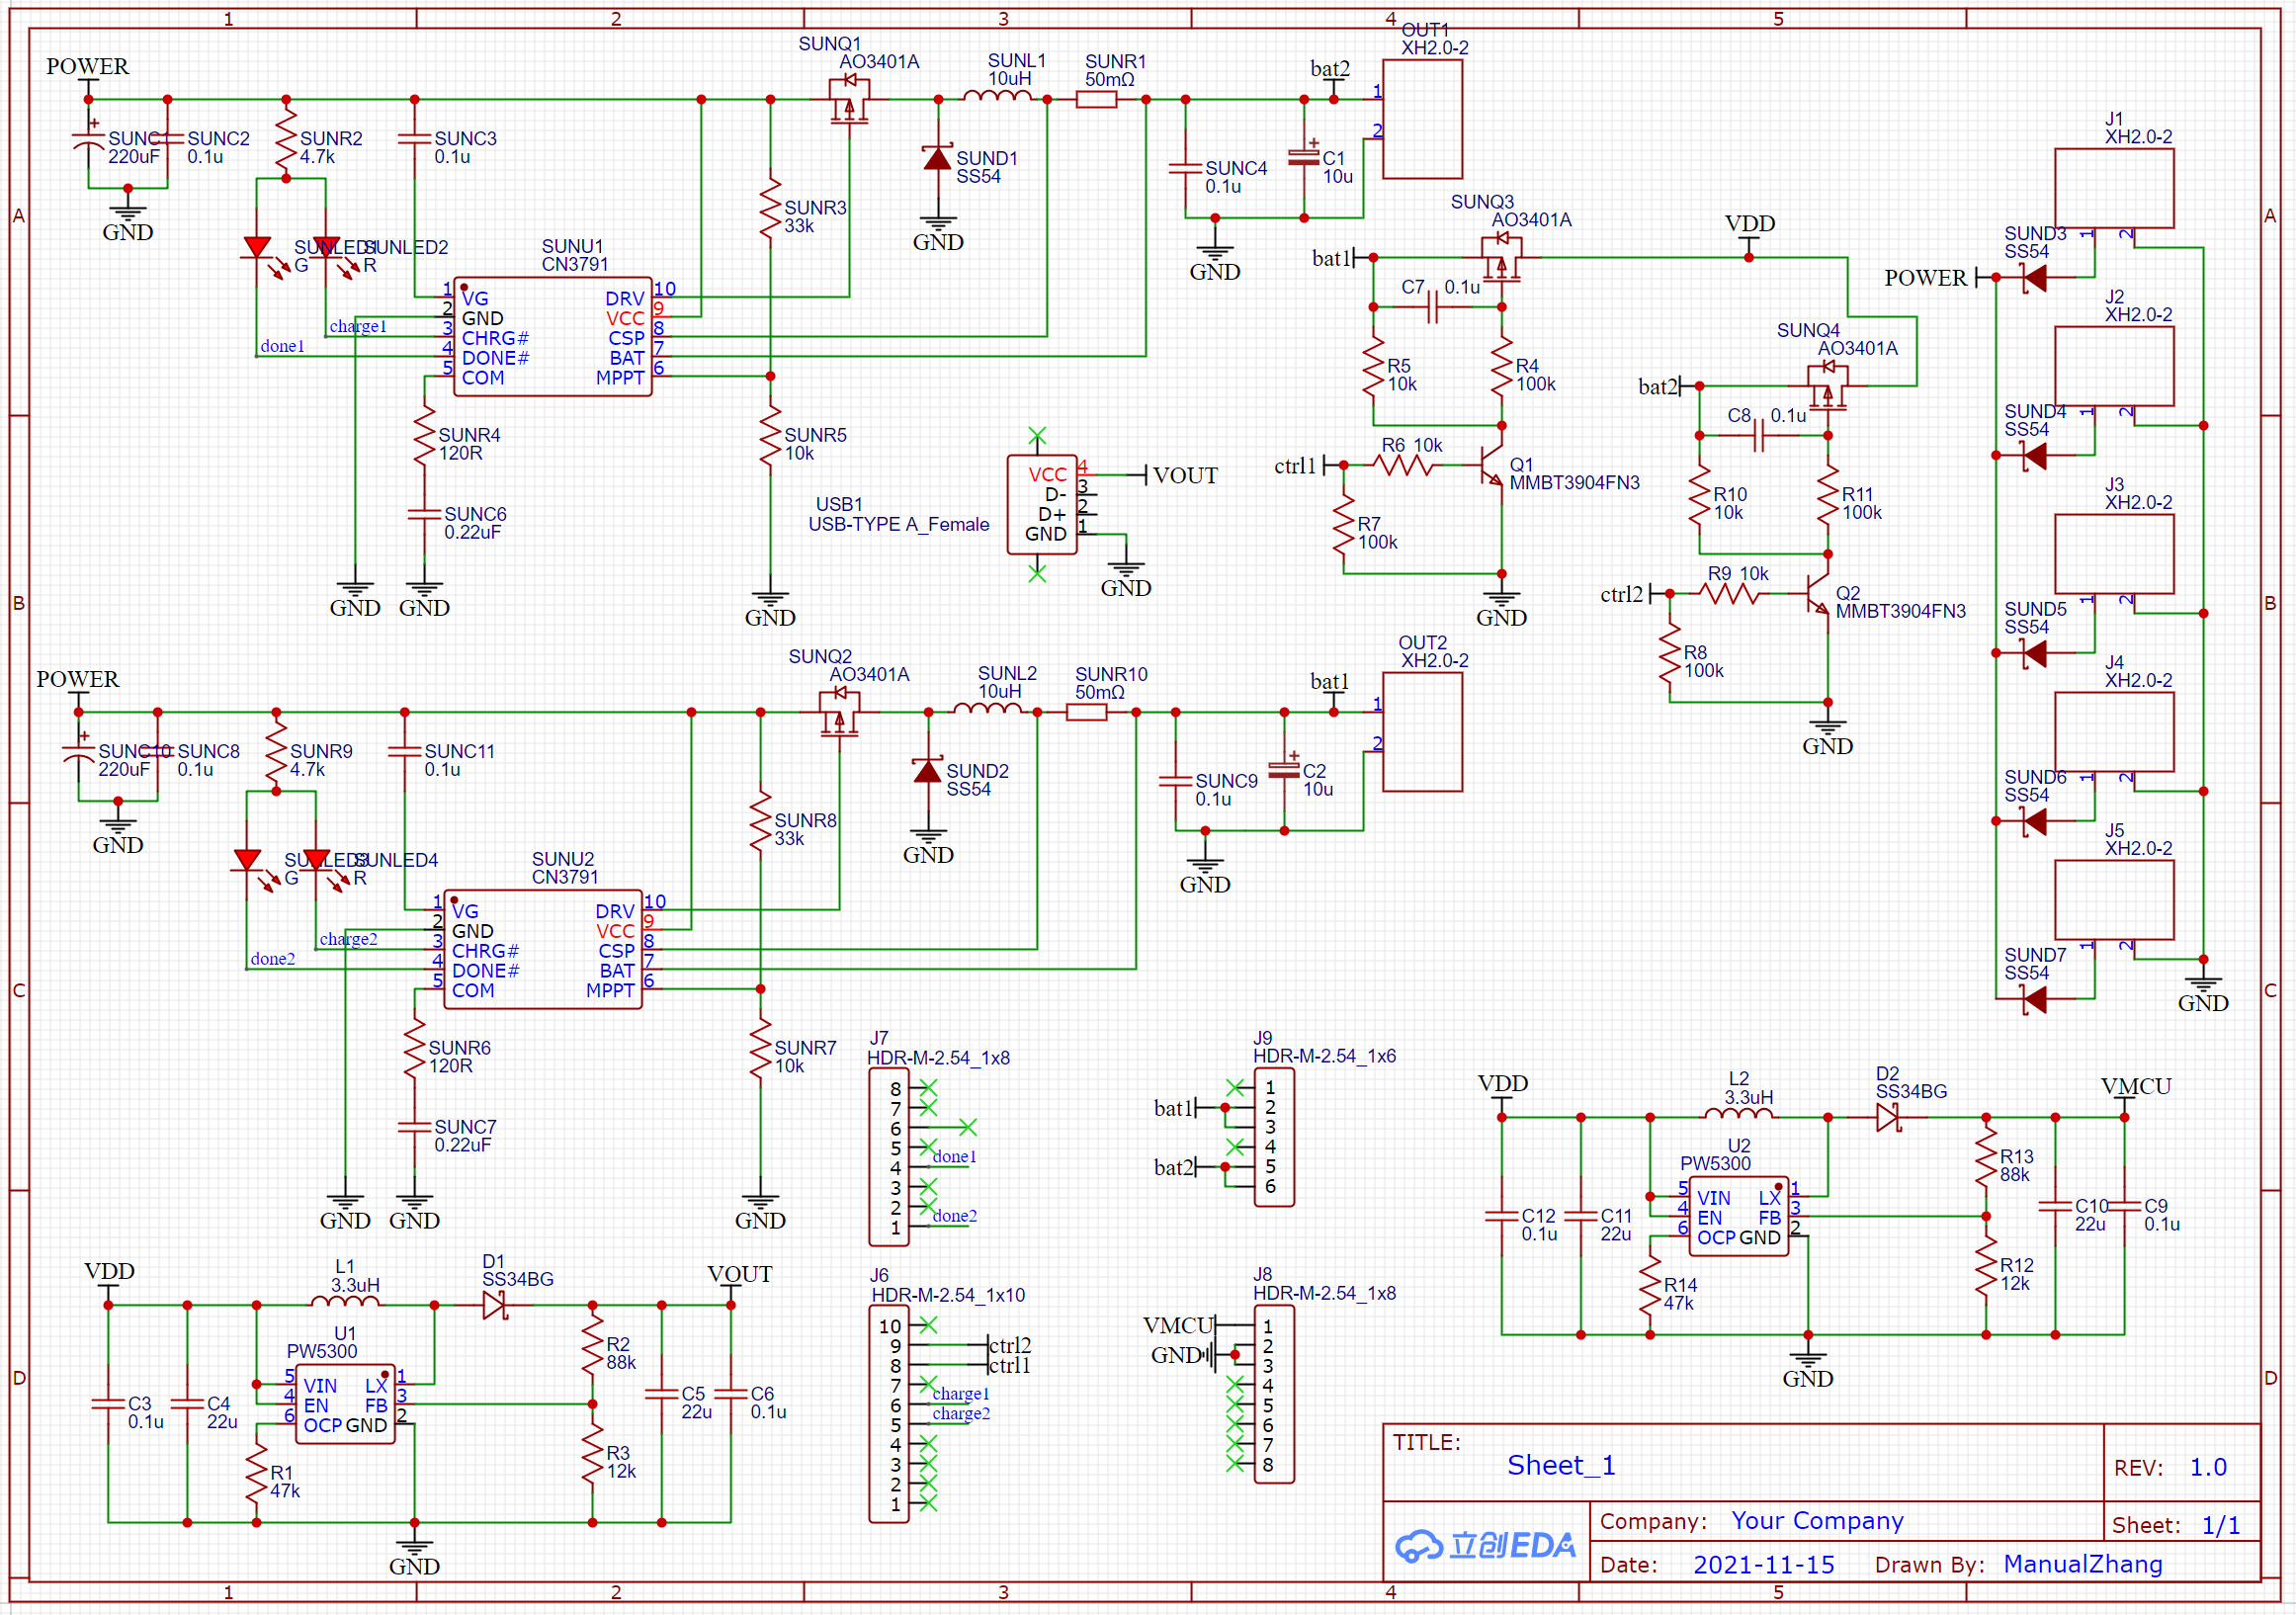
Task: Click the SUNR3 33k resistor symbol
Action: point(770,208)
